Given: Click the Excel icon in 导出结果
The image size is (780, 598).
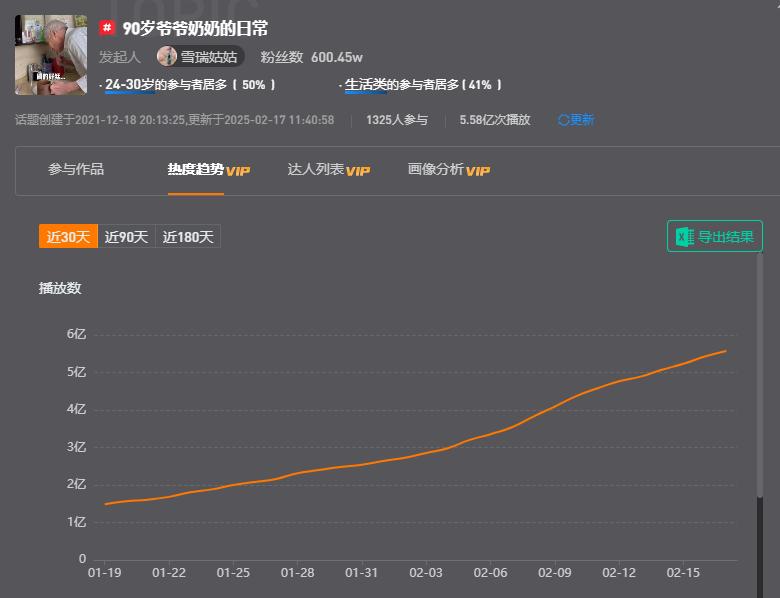Looking at the screenshot, I should coord(684,237).
